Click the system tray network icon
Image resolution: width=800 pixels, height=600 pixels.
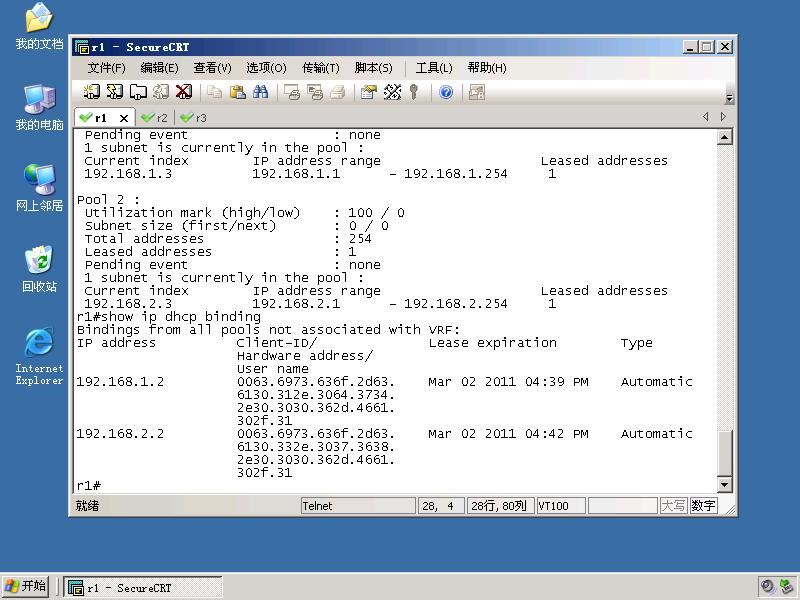(787, 587)
